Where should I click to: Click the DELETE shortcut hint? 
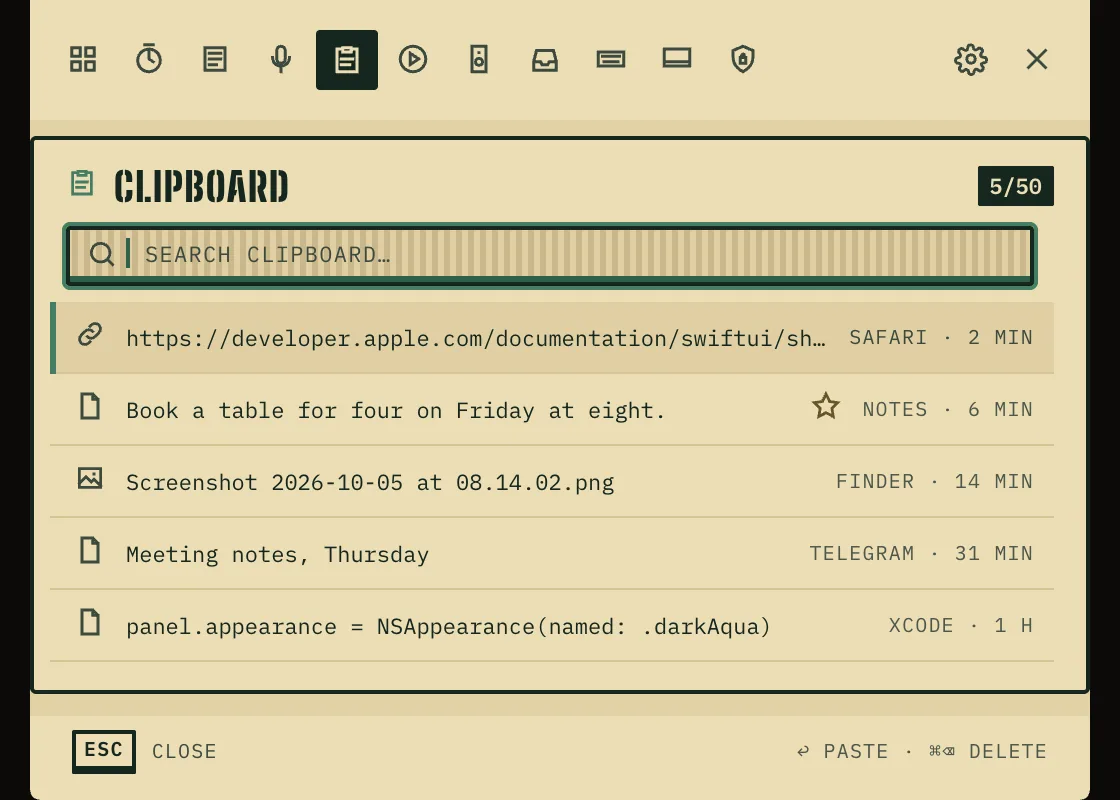[988, 751]
